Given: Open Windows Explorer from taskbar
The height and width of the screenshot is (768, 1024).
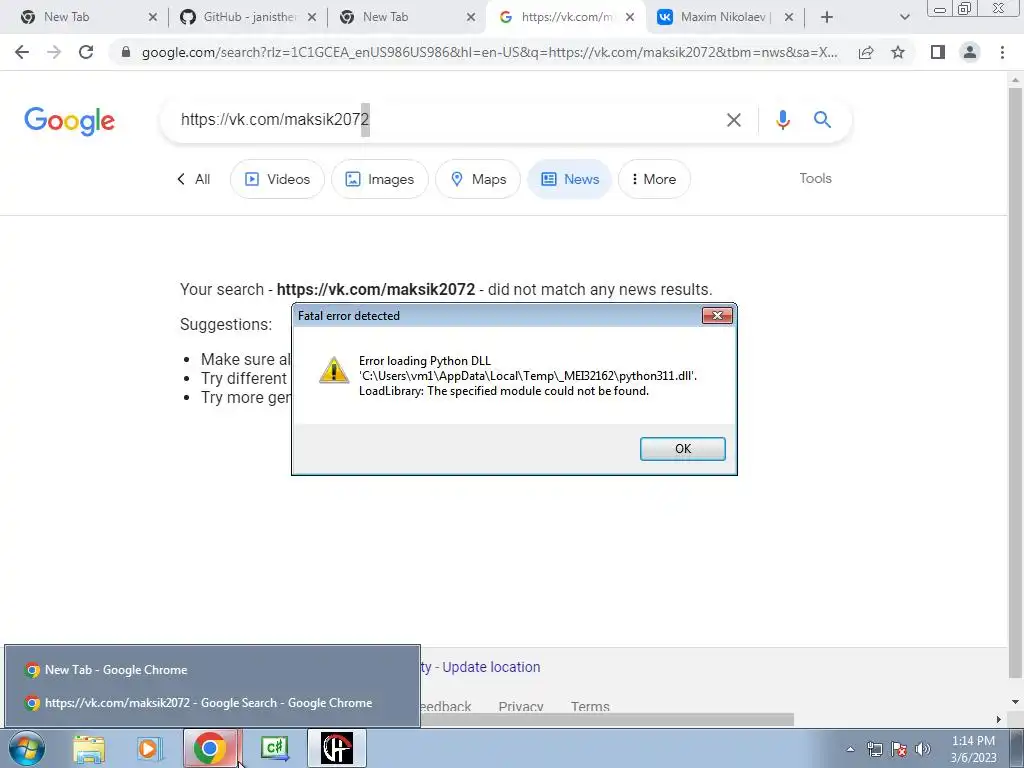Looking at the screenshot, I should coord(89,748).
